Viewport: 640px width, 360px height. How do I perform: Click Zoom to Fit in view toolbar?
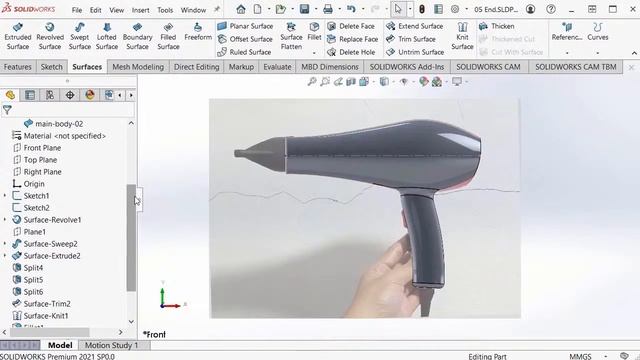(312, 82)
